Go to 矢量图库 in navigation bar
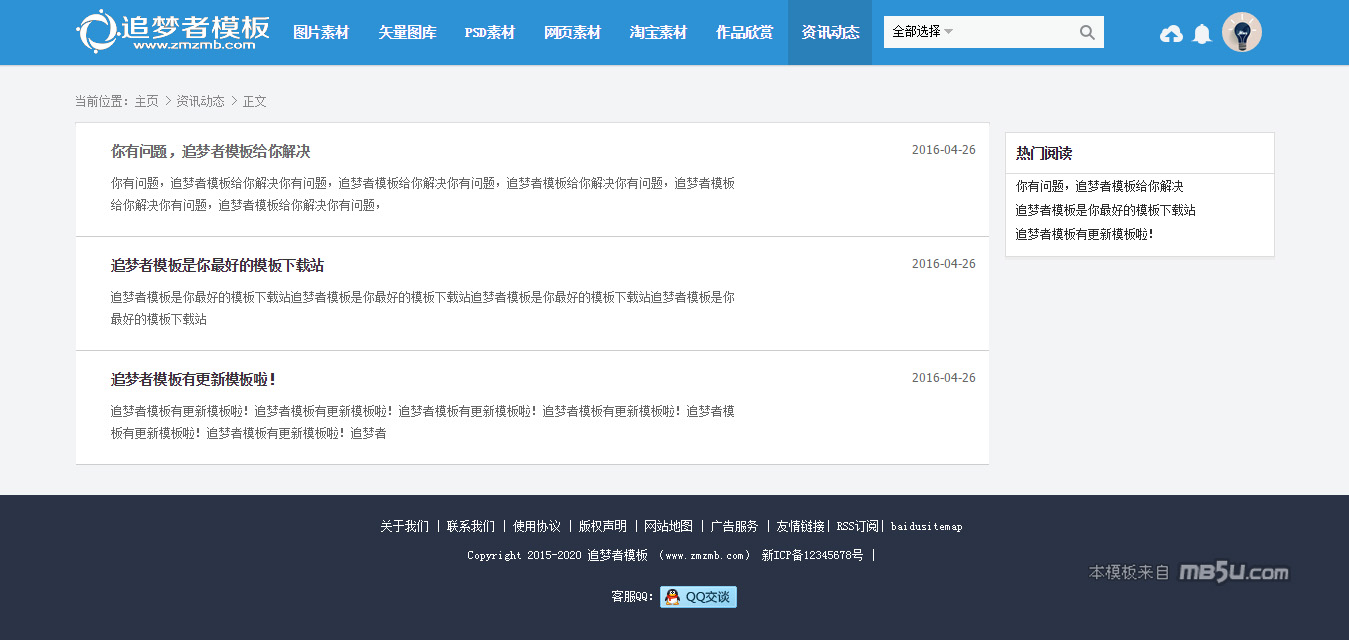Viewport: 1349px width, 640px height. [407, 32]
